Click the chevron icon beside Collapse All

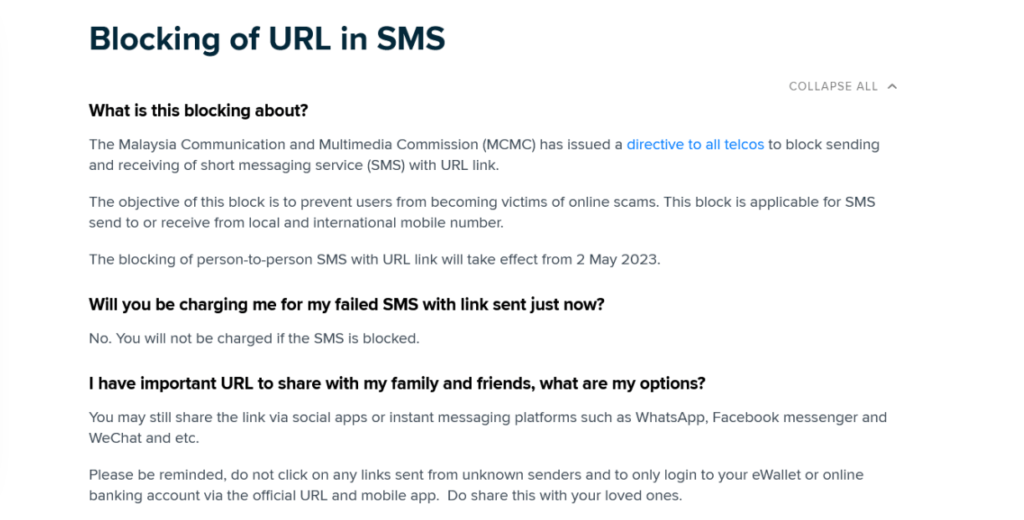click(x=892, y=86)
